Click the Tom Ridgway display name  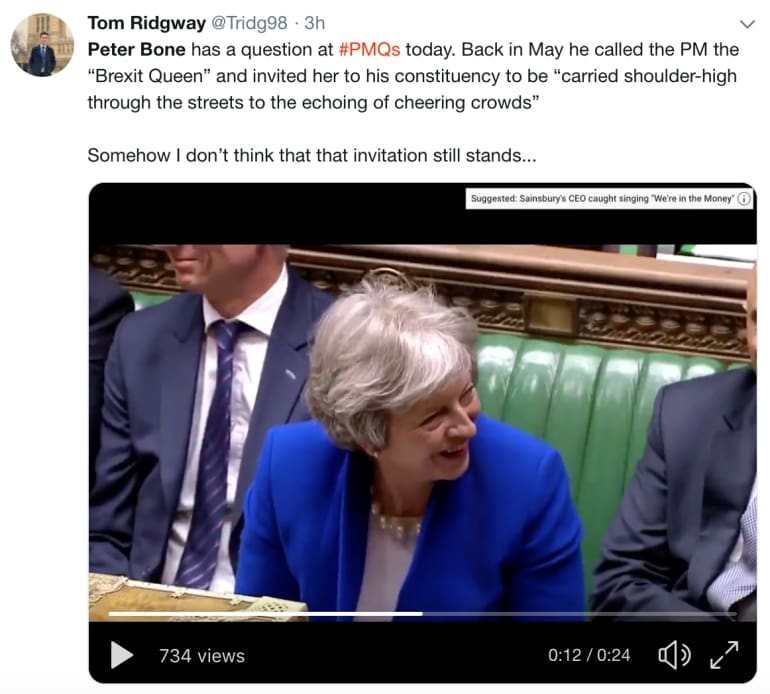pyautogui.click(x=146, y=23)
